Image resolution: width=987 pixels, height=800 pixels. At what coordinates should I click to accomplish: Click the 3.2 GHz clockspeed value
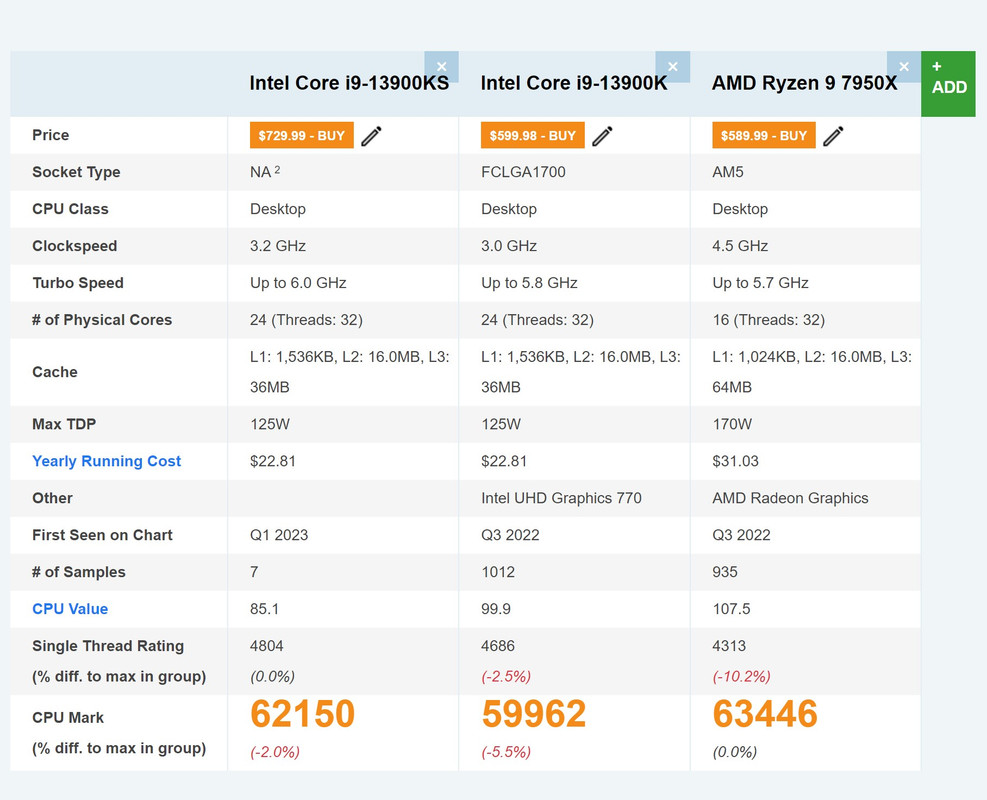coord(278,245)
